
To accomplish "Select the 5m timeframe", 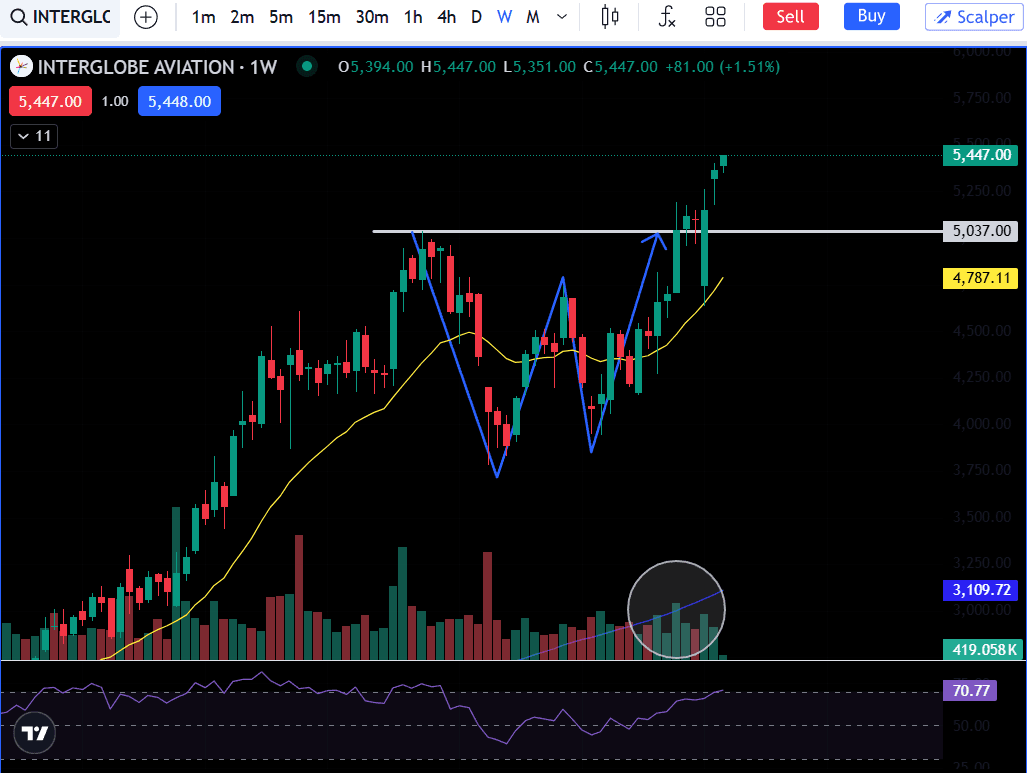I will click(281, 17).
